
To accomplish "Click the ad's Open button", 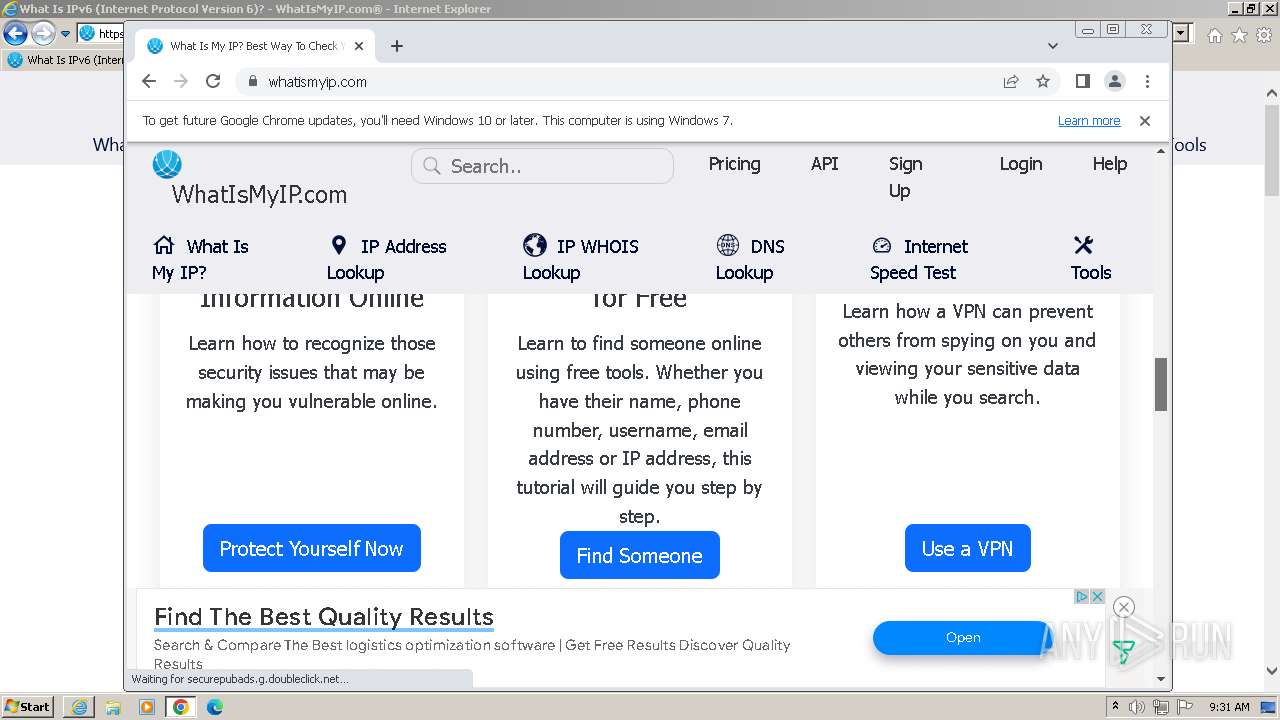I will [x=963, y=638].
